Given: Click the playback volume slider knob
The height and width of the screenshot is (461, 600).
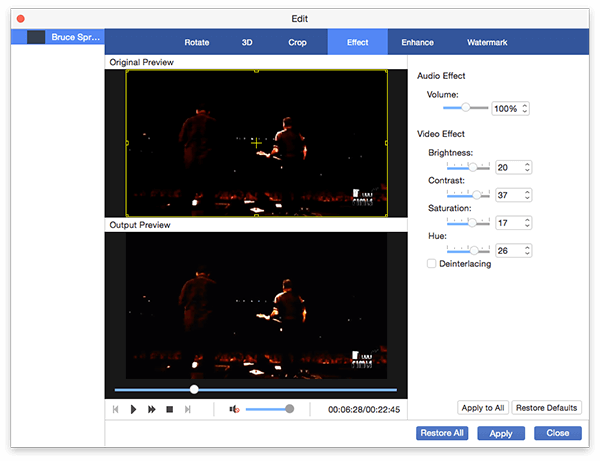Looking at the screenshot, I should click(x=290, y=409).
